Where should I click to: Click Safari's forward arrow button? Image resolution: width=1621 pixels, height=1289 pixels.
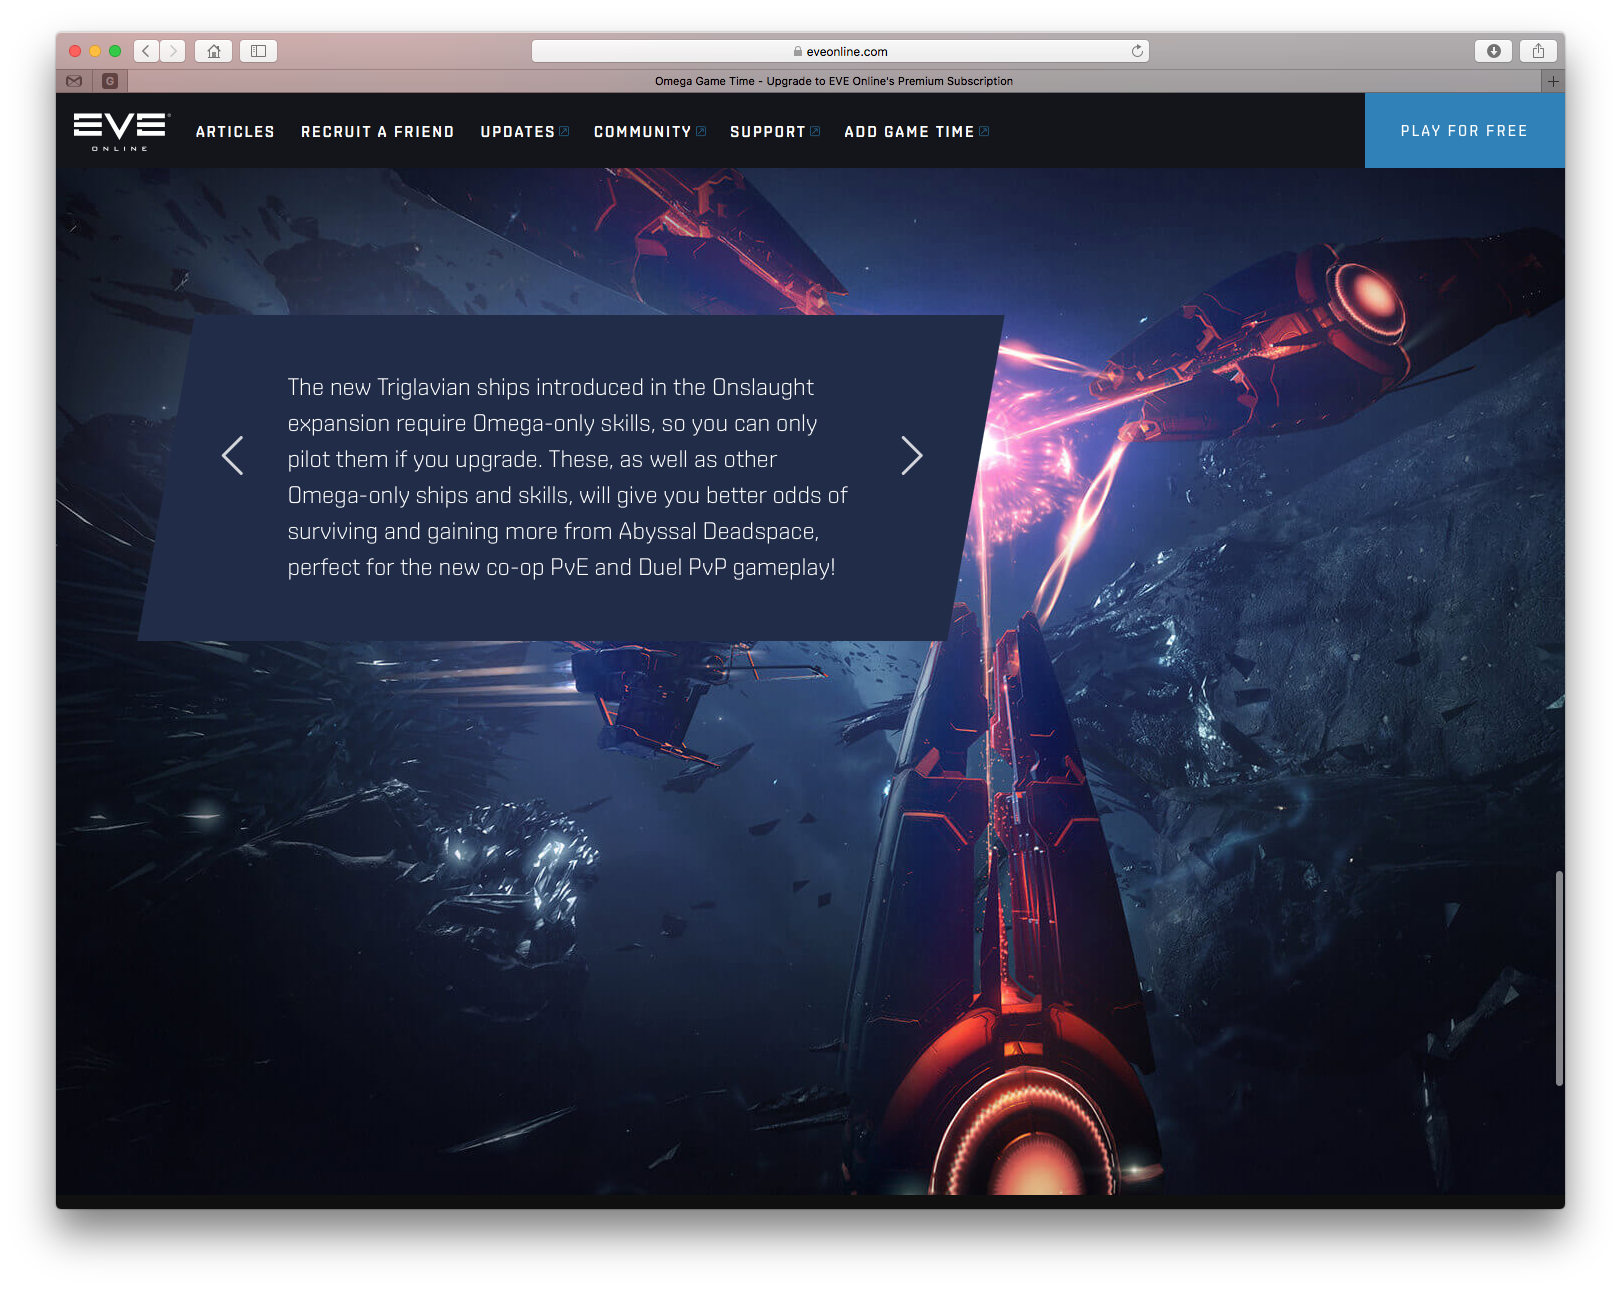pos(173,51)
